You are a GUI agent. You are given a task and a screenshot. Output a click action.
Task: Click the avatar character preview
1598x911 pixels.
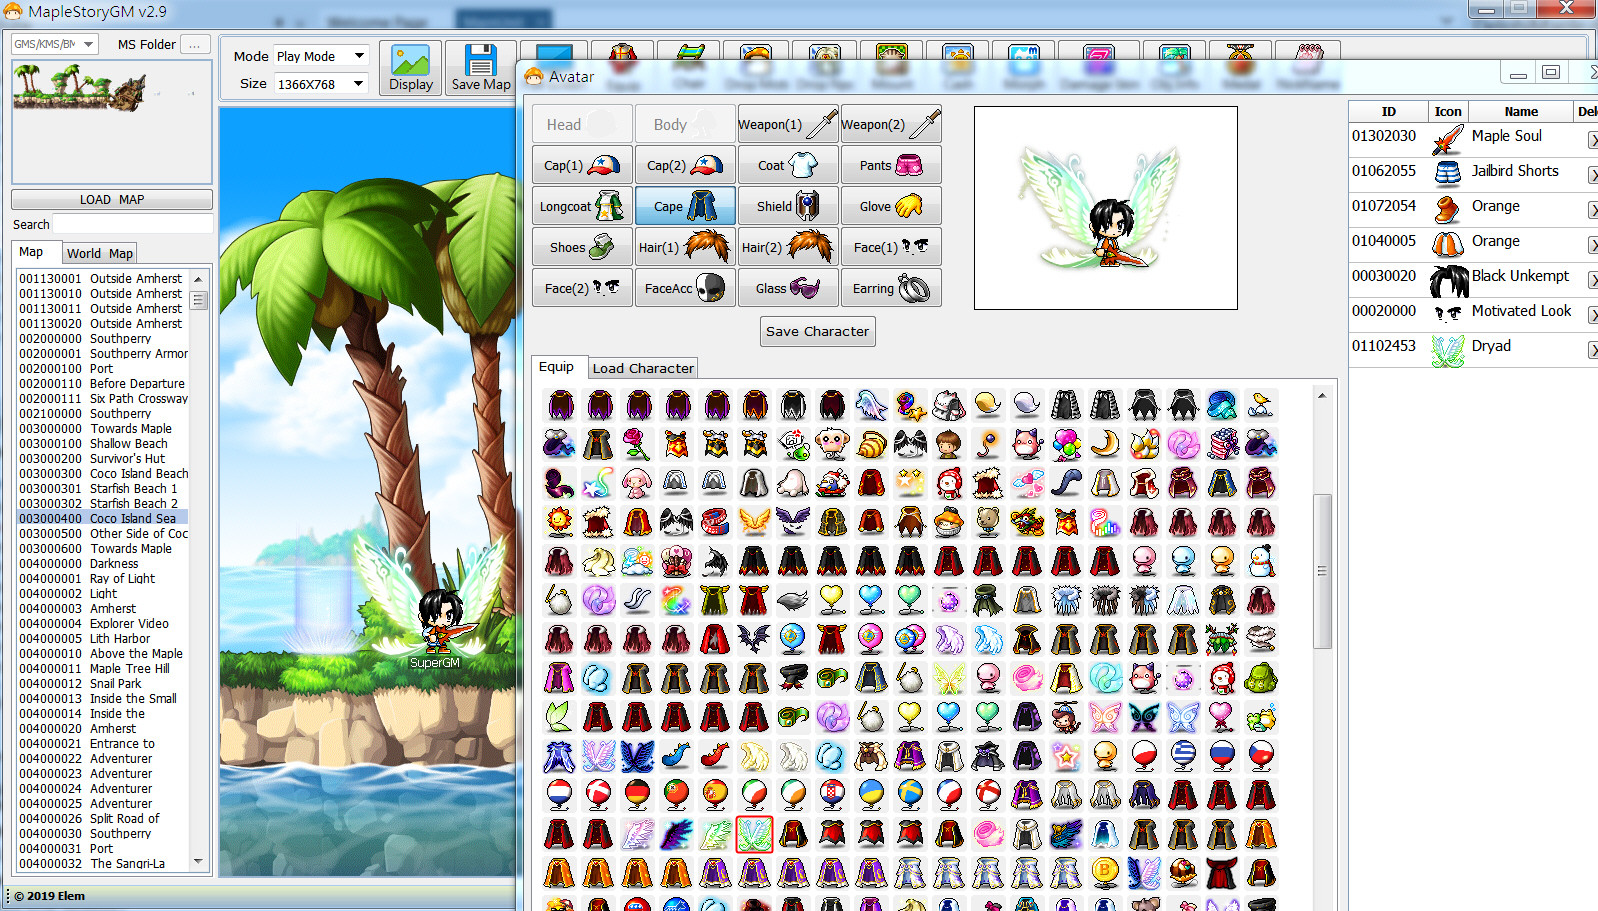click(x=1105, y=208)
